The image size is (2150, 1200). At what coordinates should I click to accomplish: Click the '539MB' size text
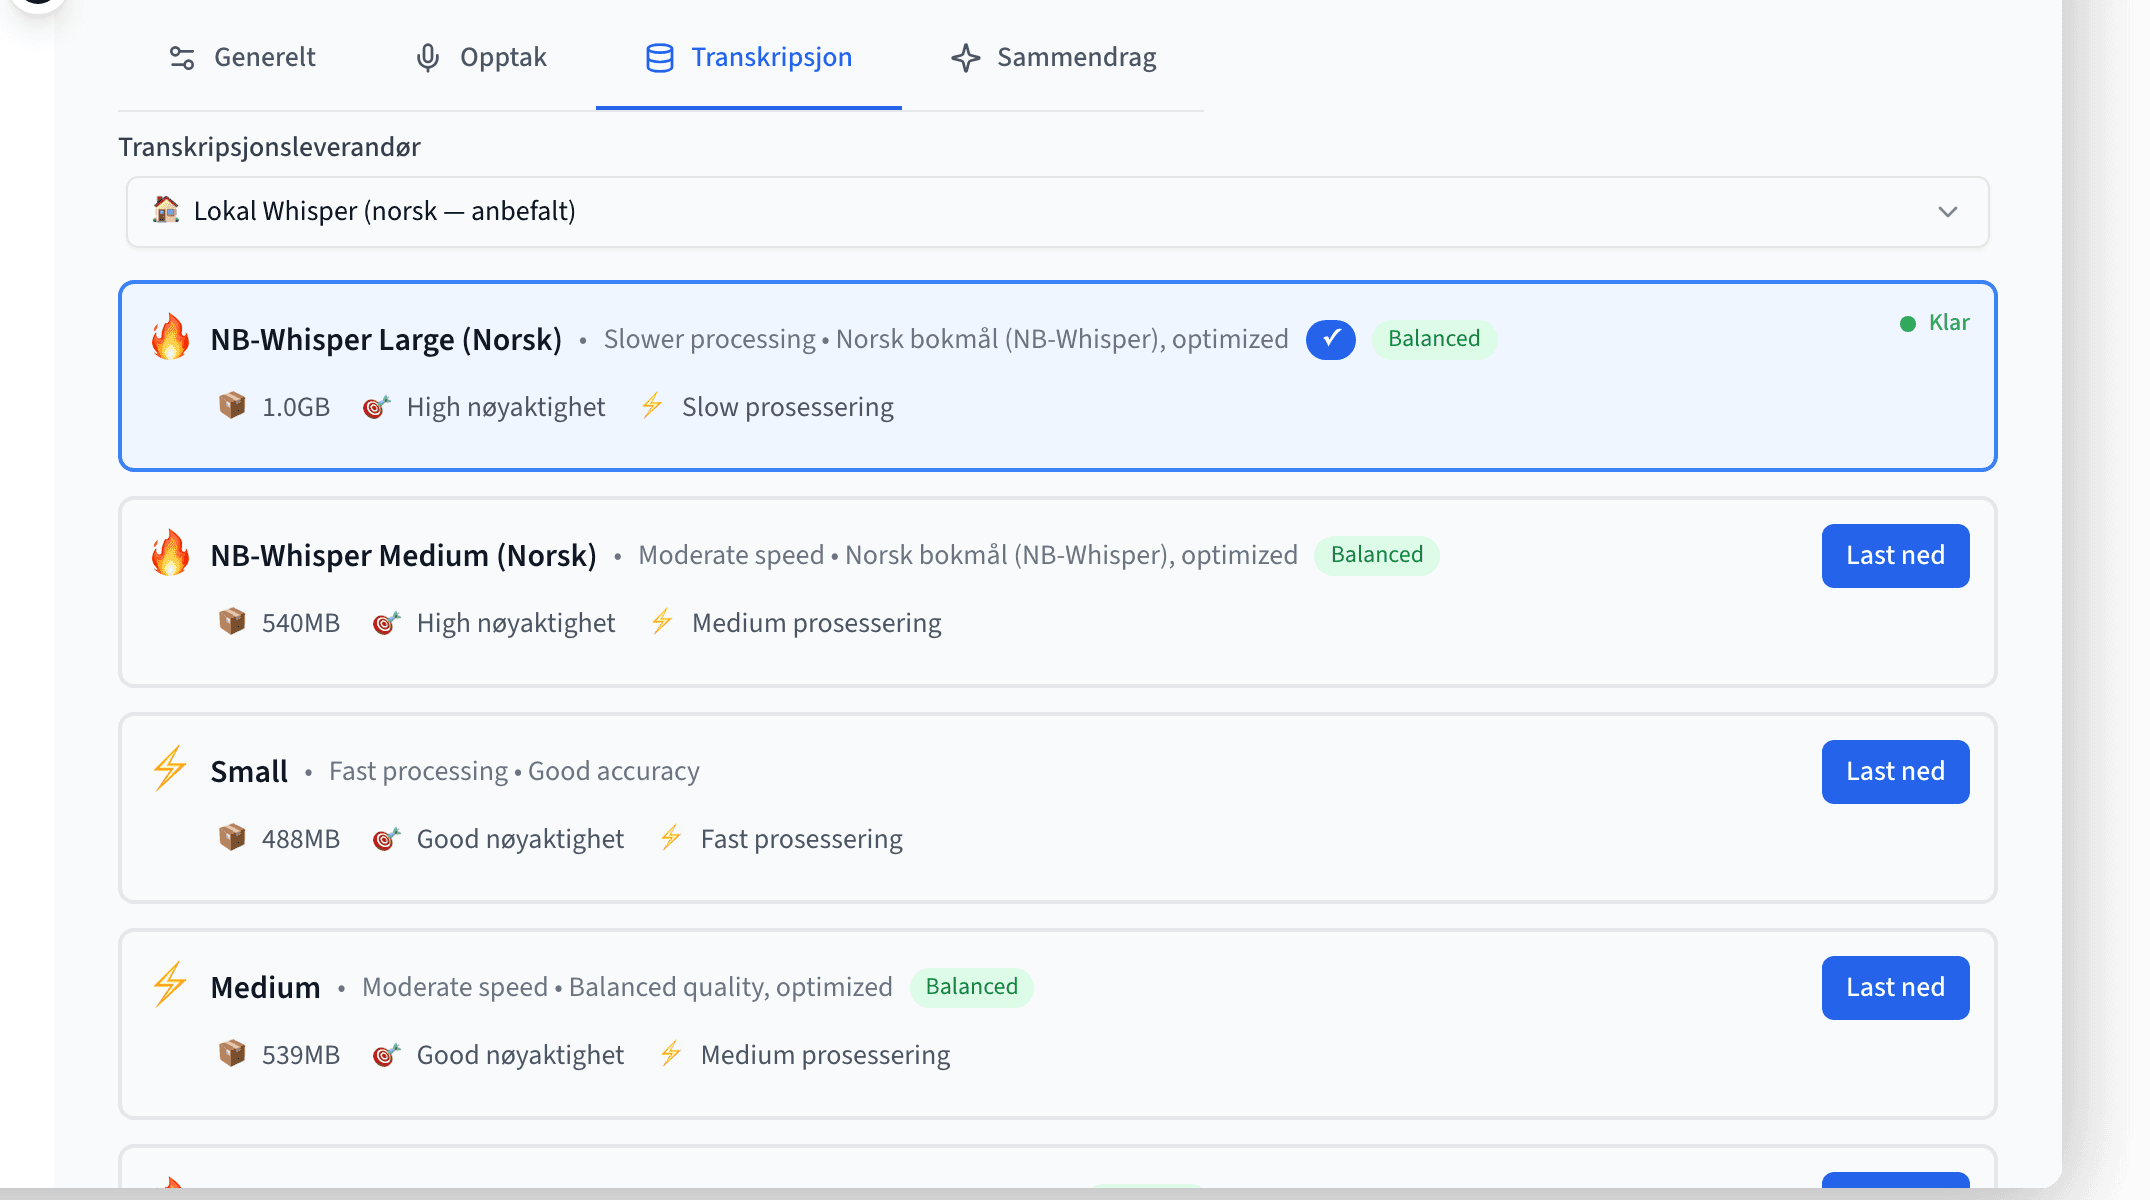(x=301, y=1055)
